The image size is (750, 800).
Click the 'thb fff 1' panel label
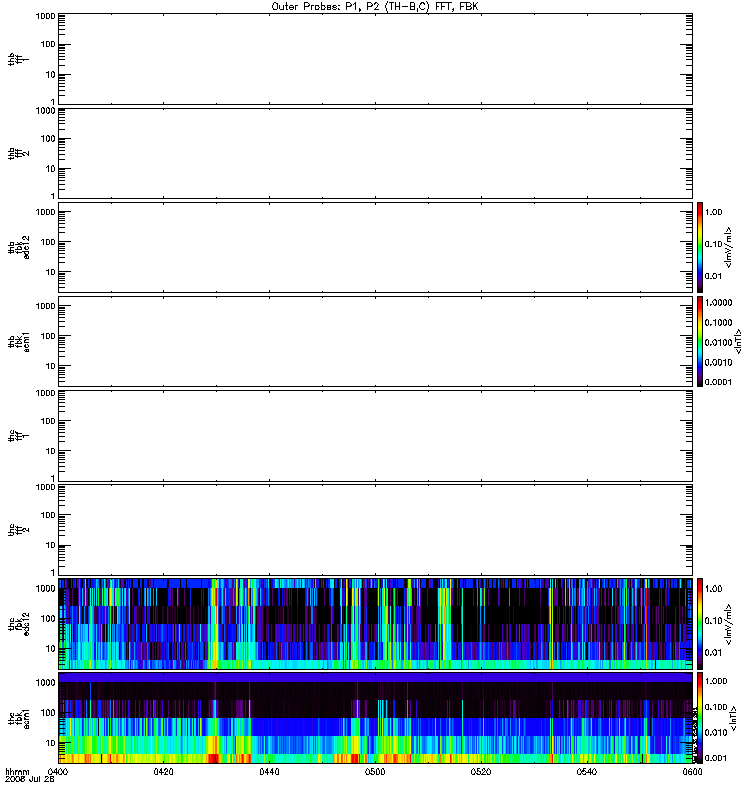[x=18, y=59]
